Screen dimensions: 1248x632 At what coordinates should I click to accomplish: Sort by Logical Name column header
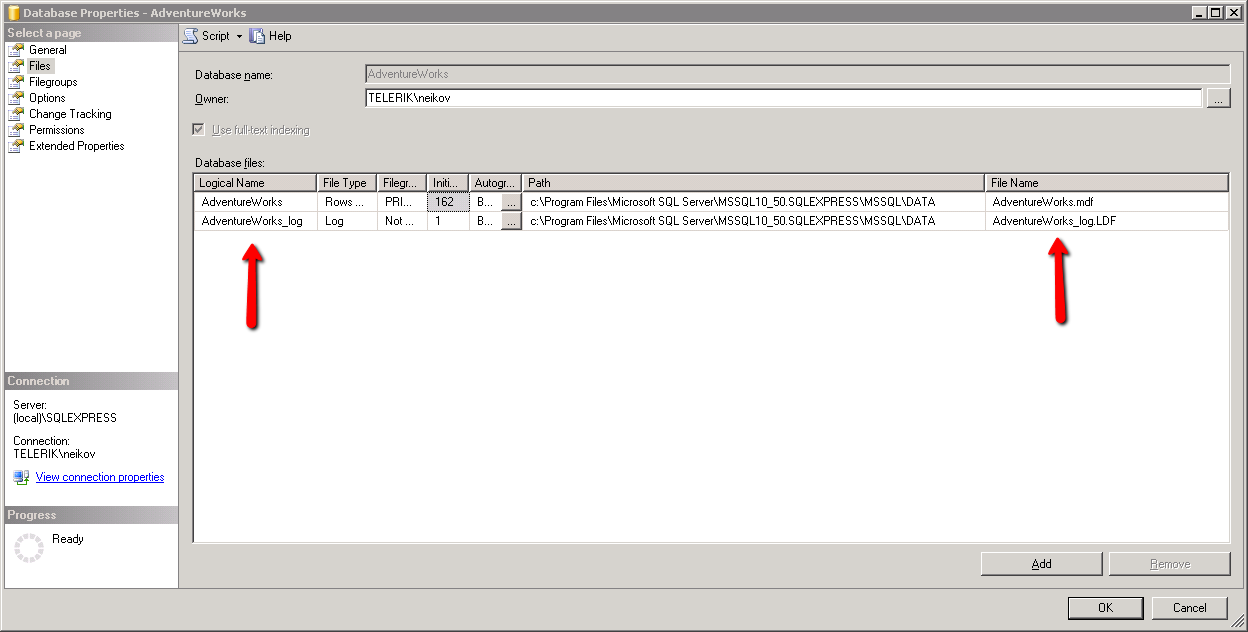pyautogui.click(x=255, y=183)
